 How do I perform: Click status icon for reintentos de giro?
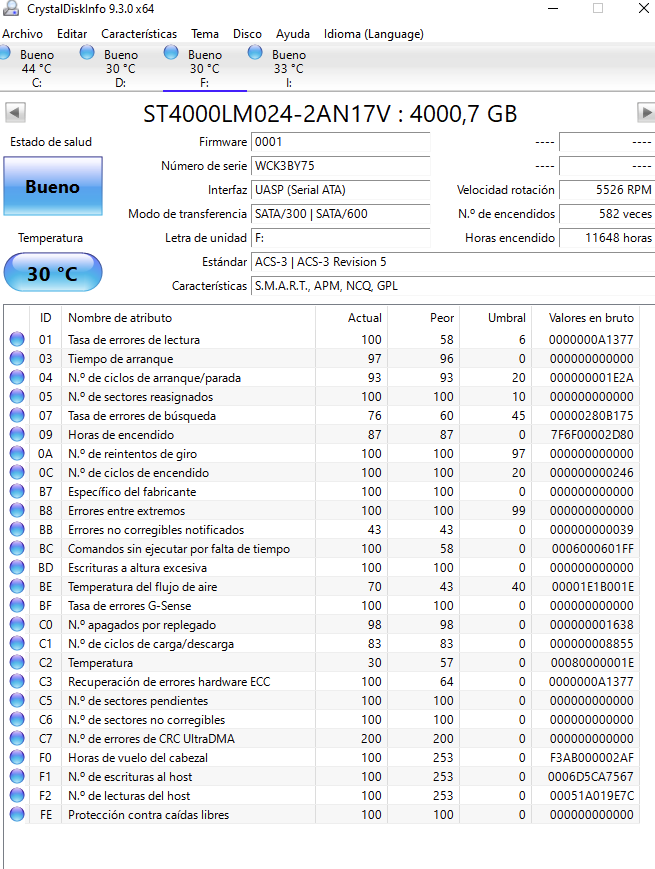coord(17,453)
